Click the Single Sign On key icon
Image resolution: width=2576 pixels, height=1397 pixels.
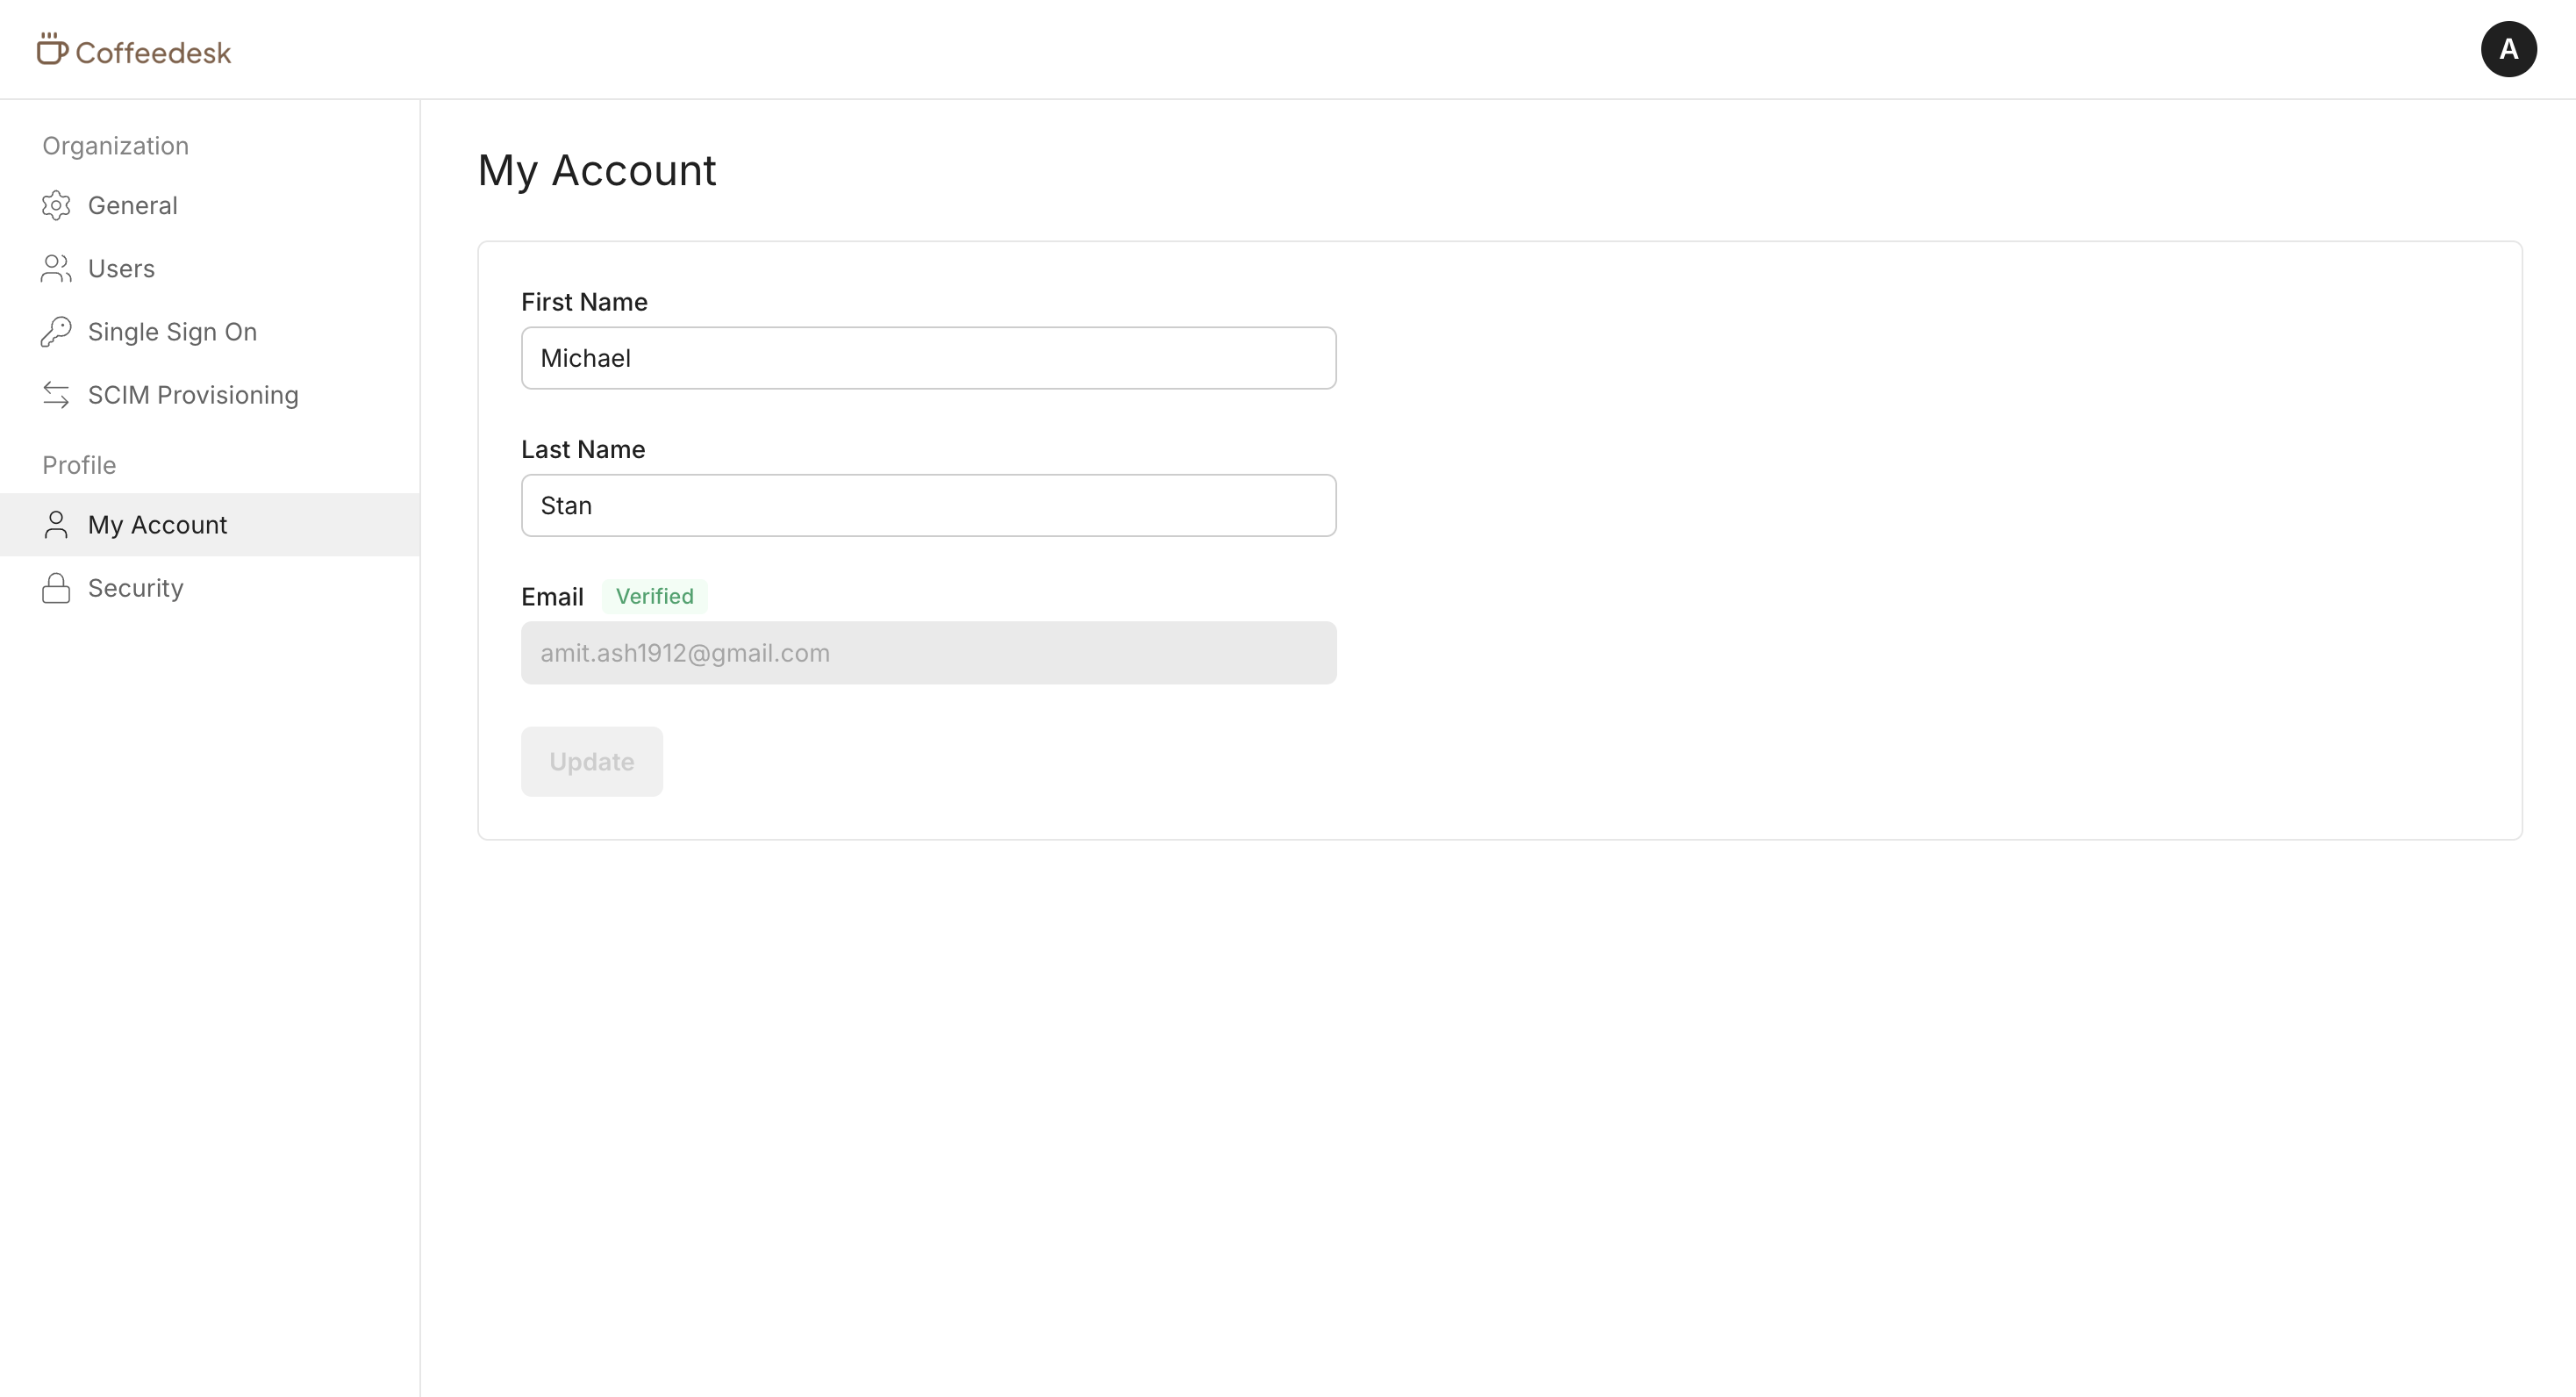tap(56, 331)
